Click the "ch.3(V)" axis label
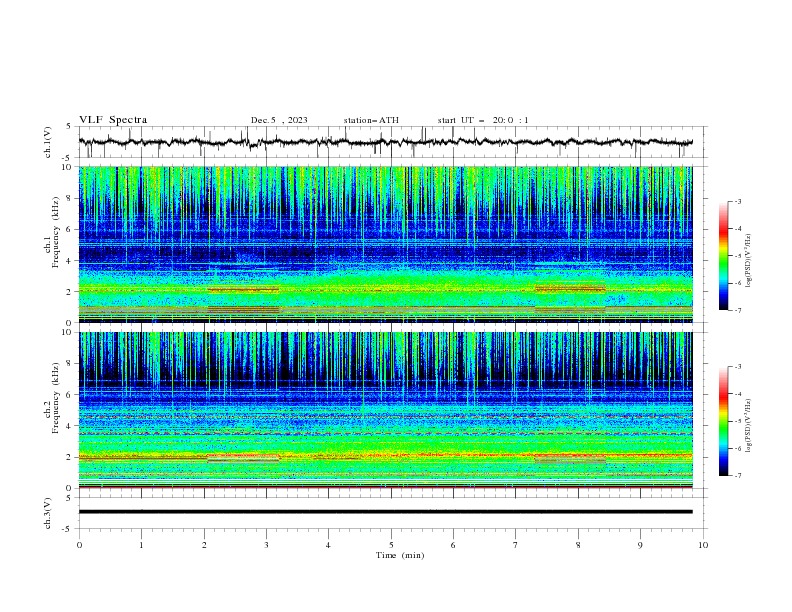Image resolution: width=792 pixels, height=612 pixels. tap(48, 513)
